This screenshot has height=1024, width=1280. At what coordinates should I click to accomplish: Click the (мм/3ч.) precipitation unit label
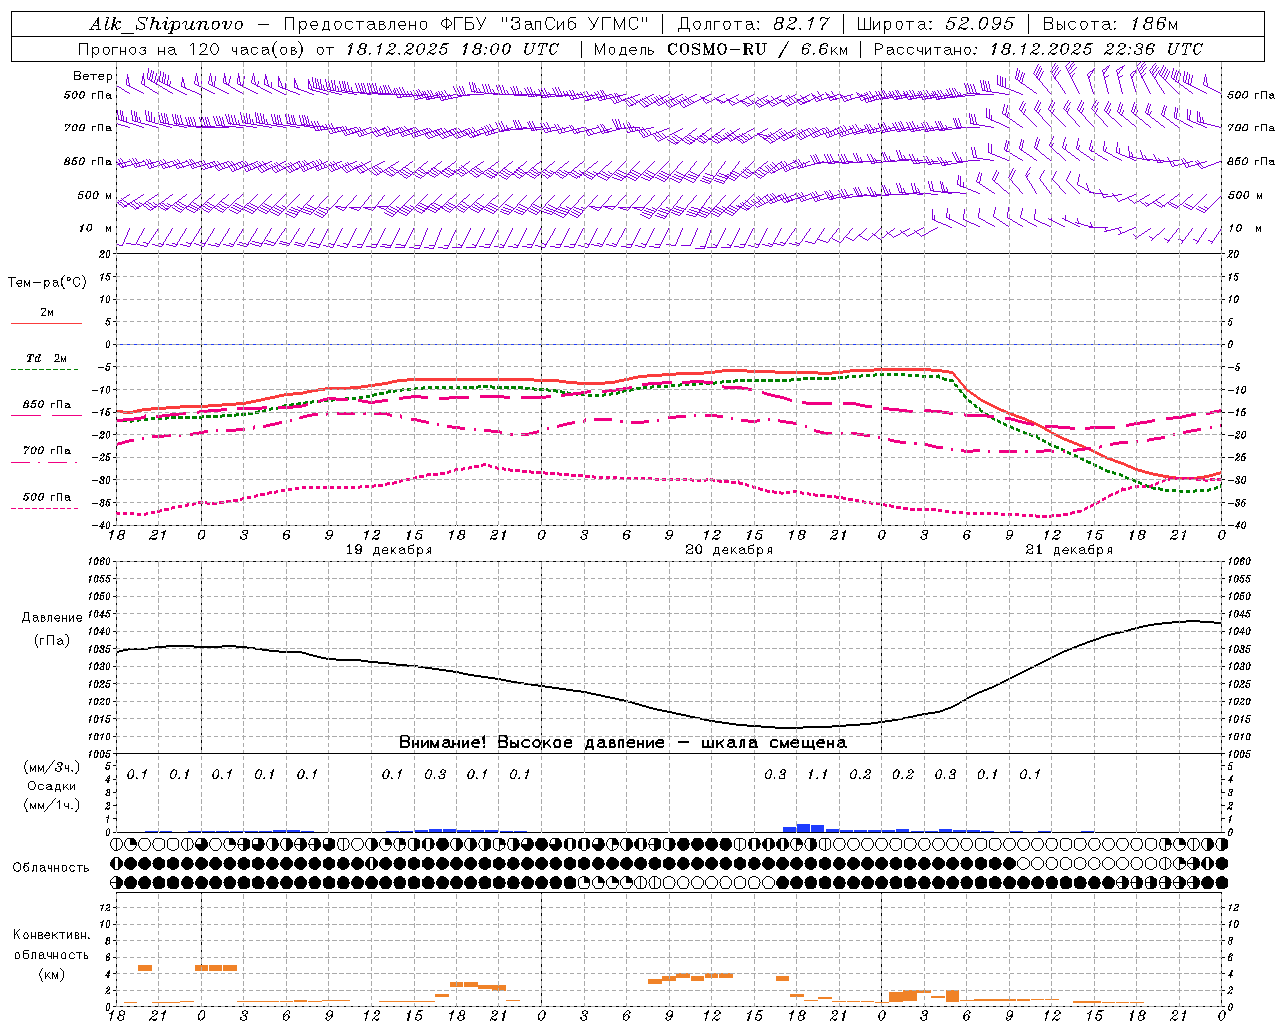pyautogui.click(x=52, y=767)
